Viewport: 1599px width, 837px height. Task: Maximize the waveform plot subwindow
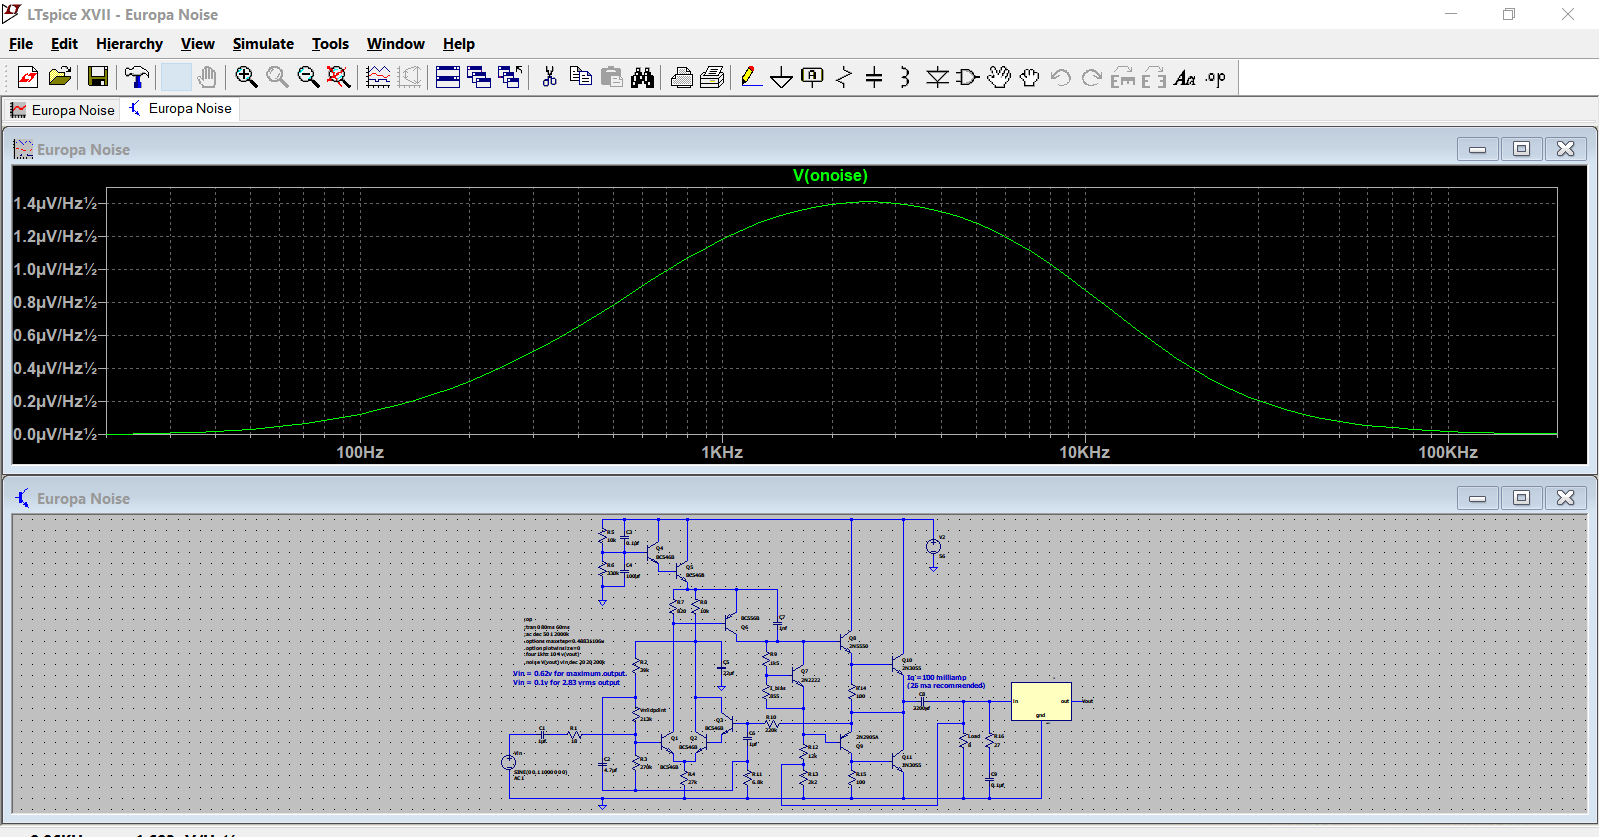click(1521, 149)
